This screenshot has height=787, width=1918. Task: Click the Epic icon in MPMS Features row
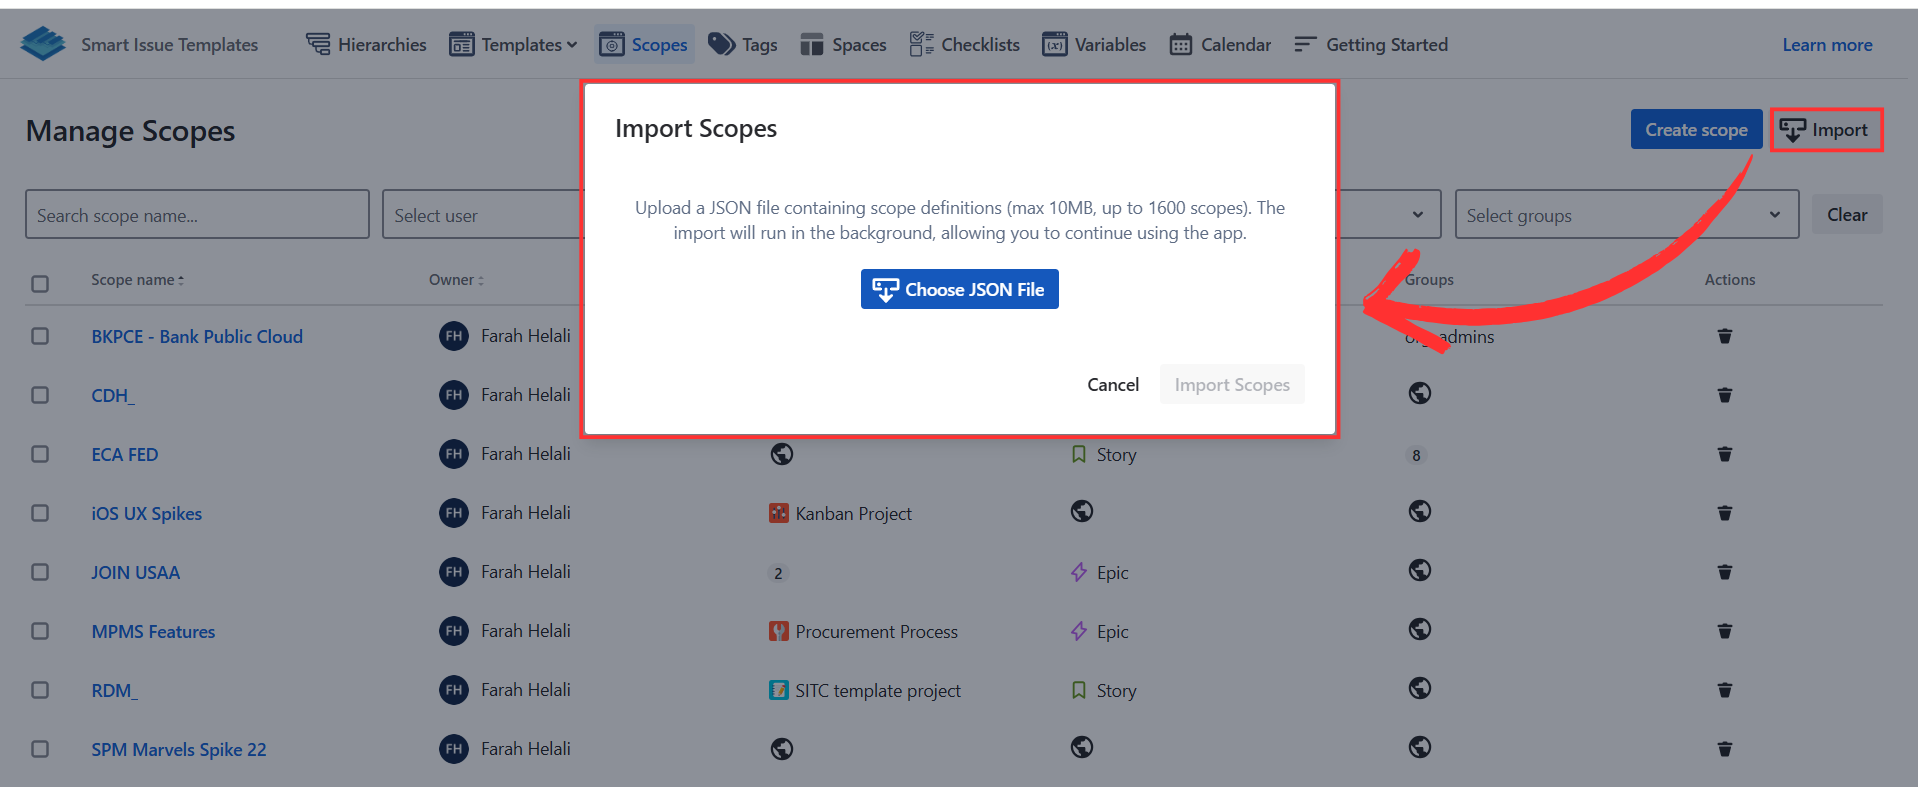[x=1079, y=632]
